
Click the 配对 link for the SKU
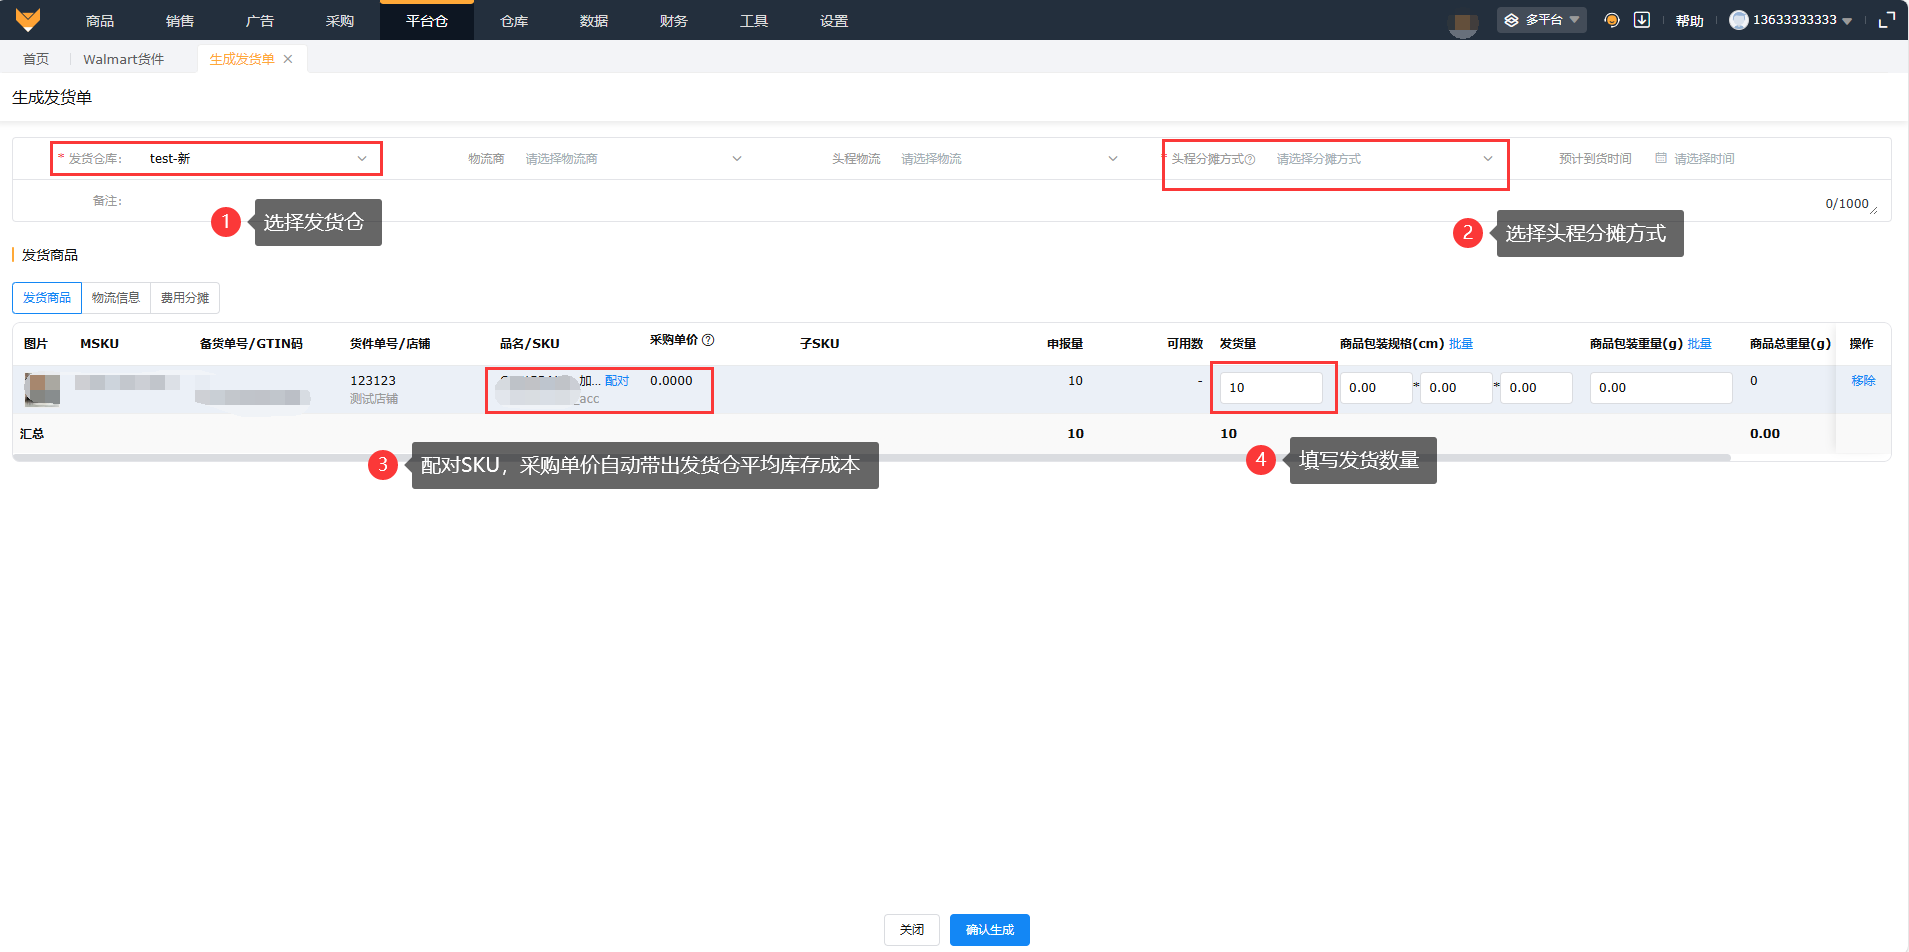click(x=617, y=381)
